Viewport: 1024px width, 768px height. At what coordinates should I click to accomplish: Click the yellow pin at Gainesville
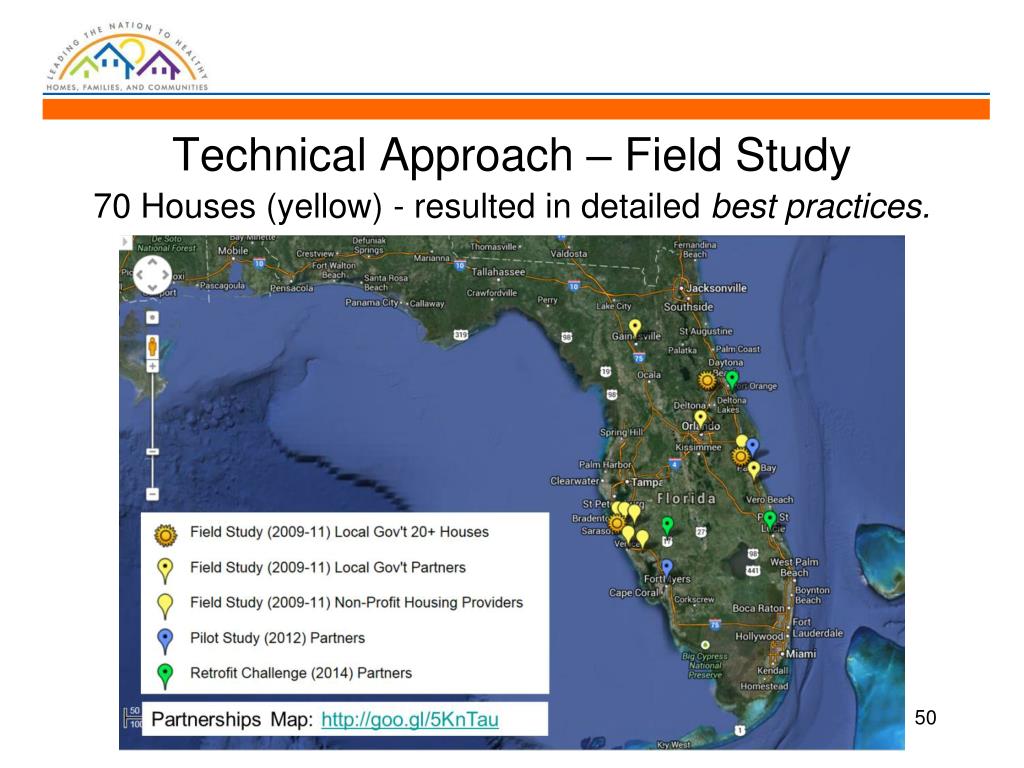[635, 328]
